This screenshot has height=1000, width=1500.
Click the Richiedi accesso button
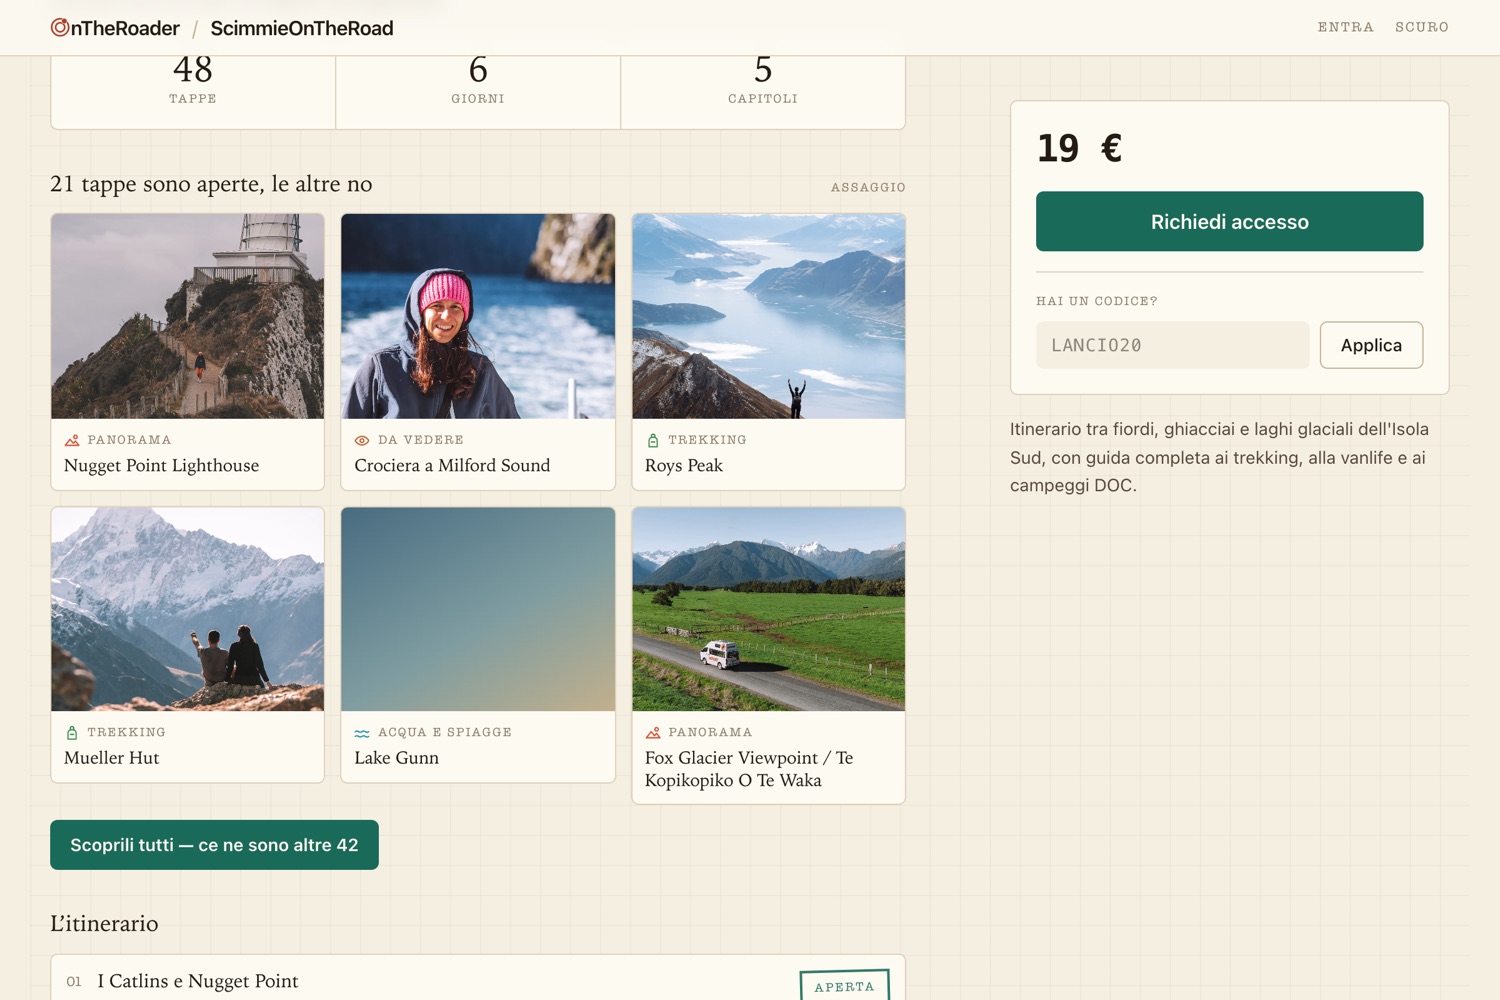[x=1229, y=221]
